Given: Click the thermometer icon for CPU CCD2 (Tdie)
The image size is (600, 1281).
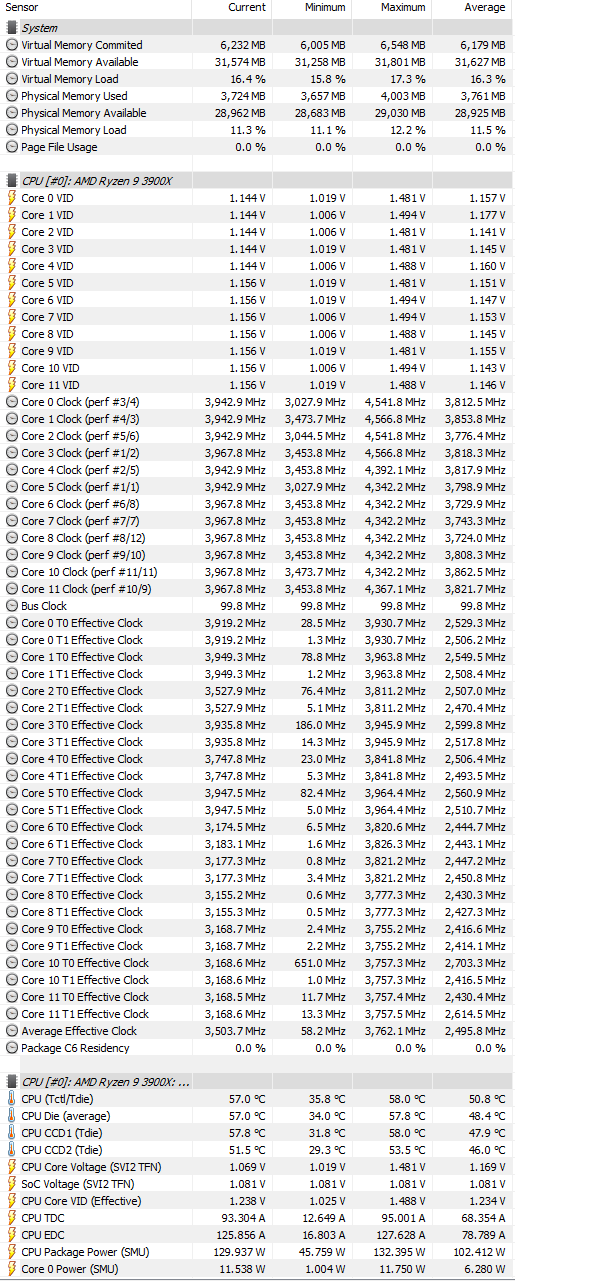Looking at the screenshot, I should (12, 1150).
